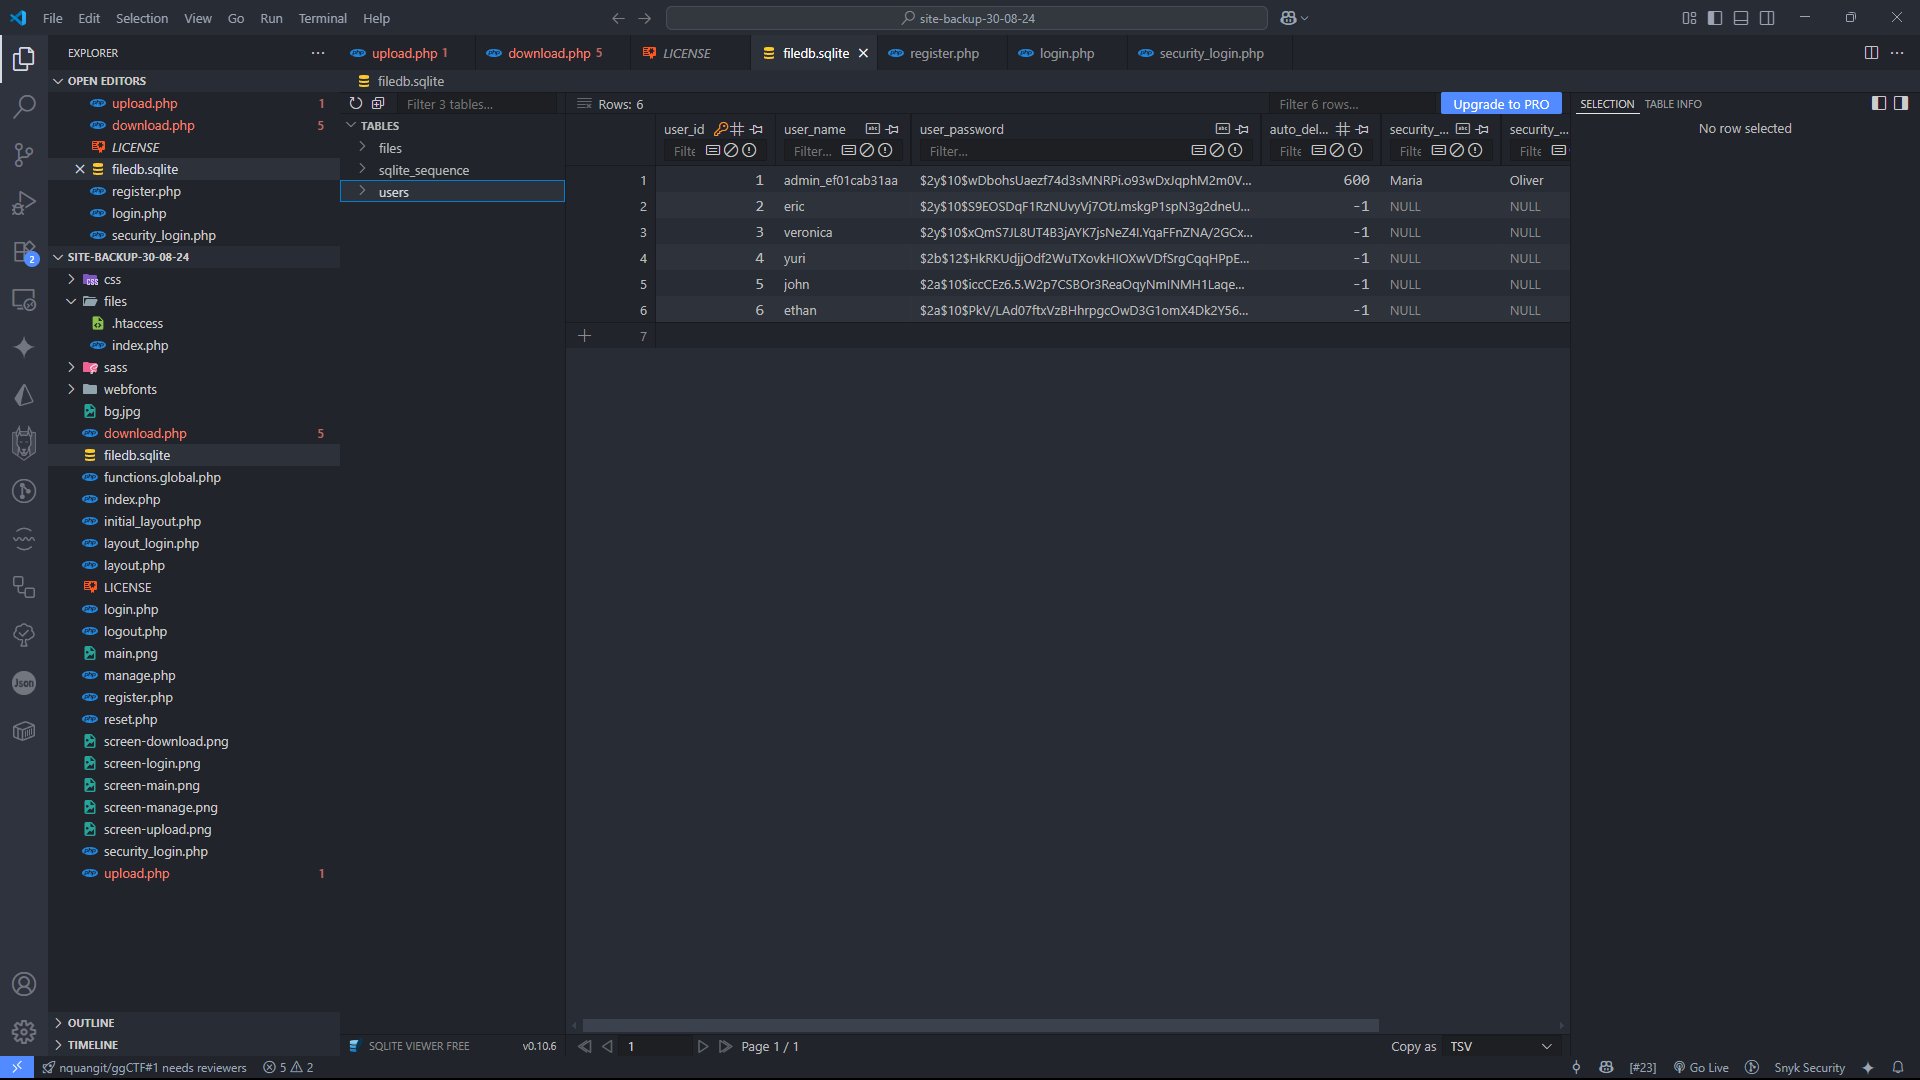This screenshot has height=1080, width=1920.
Task: Click the Upgrade to PRO button
Action: pyautogui.click(x=1500, y=104)
